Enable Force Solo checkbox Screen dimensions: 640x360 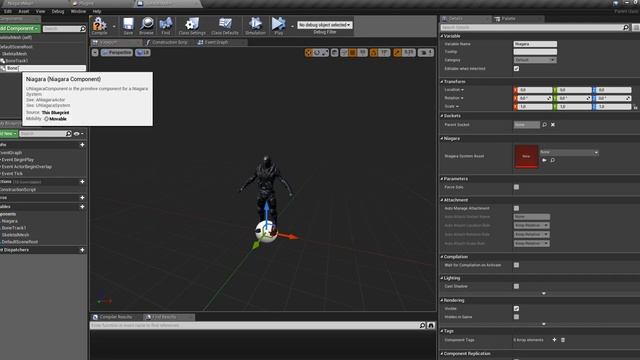pos(516,187)
